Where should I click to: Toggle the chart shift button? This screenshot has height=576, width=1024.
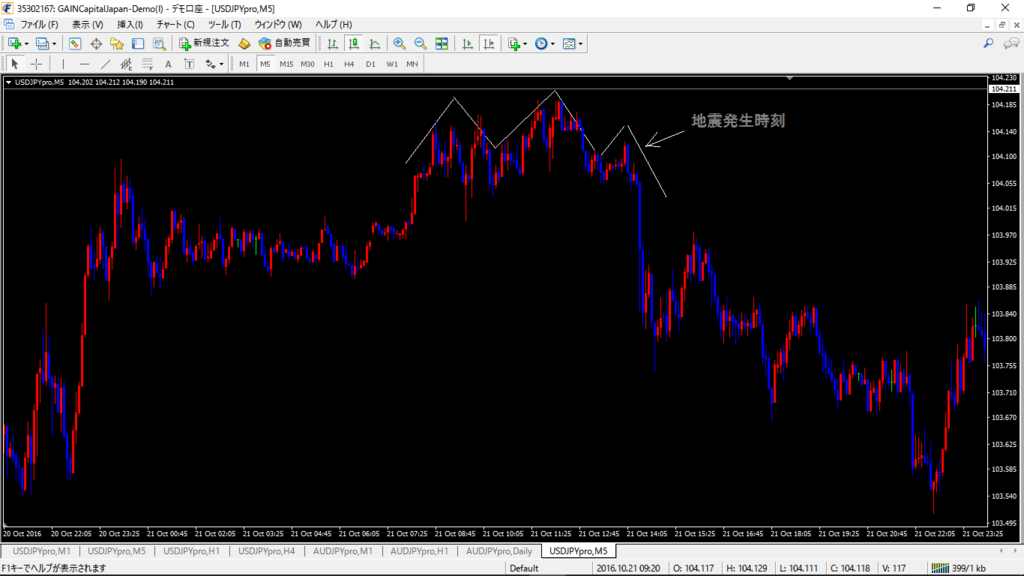488,44
